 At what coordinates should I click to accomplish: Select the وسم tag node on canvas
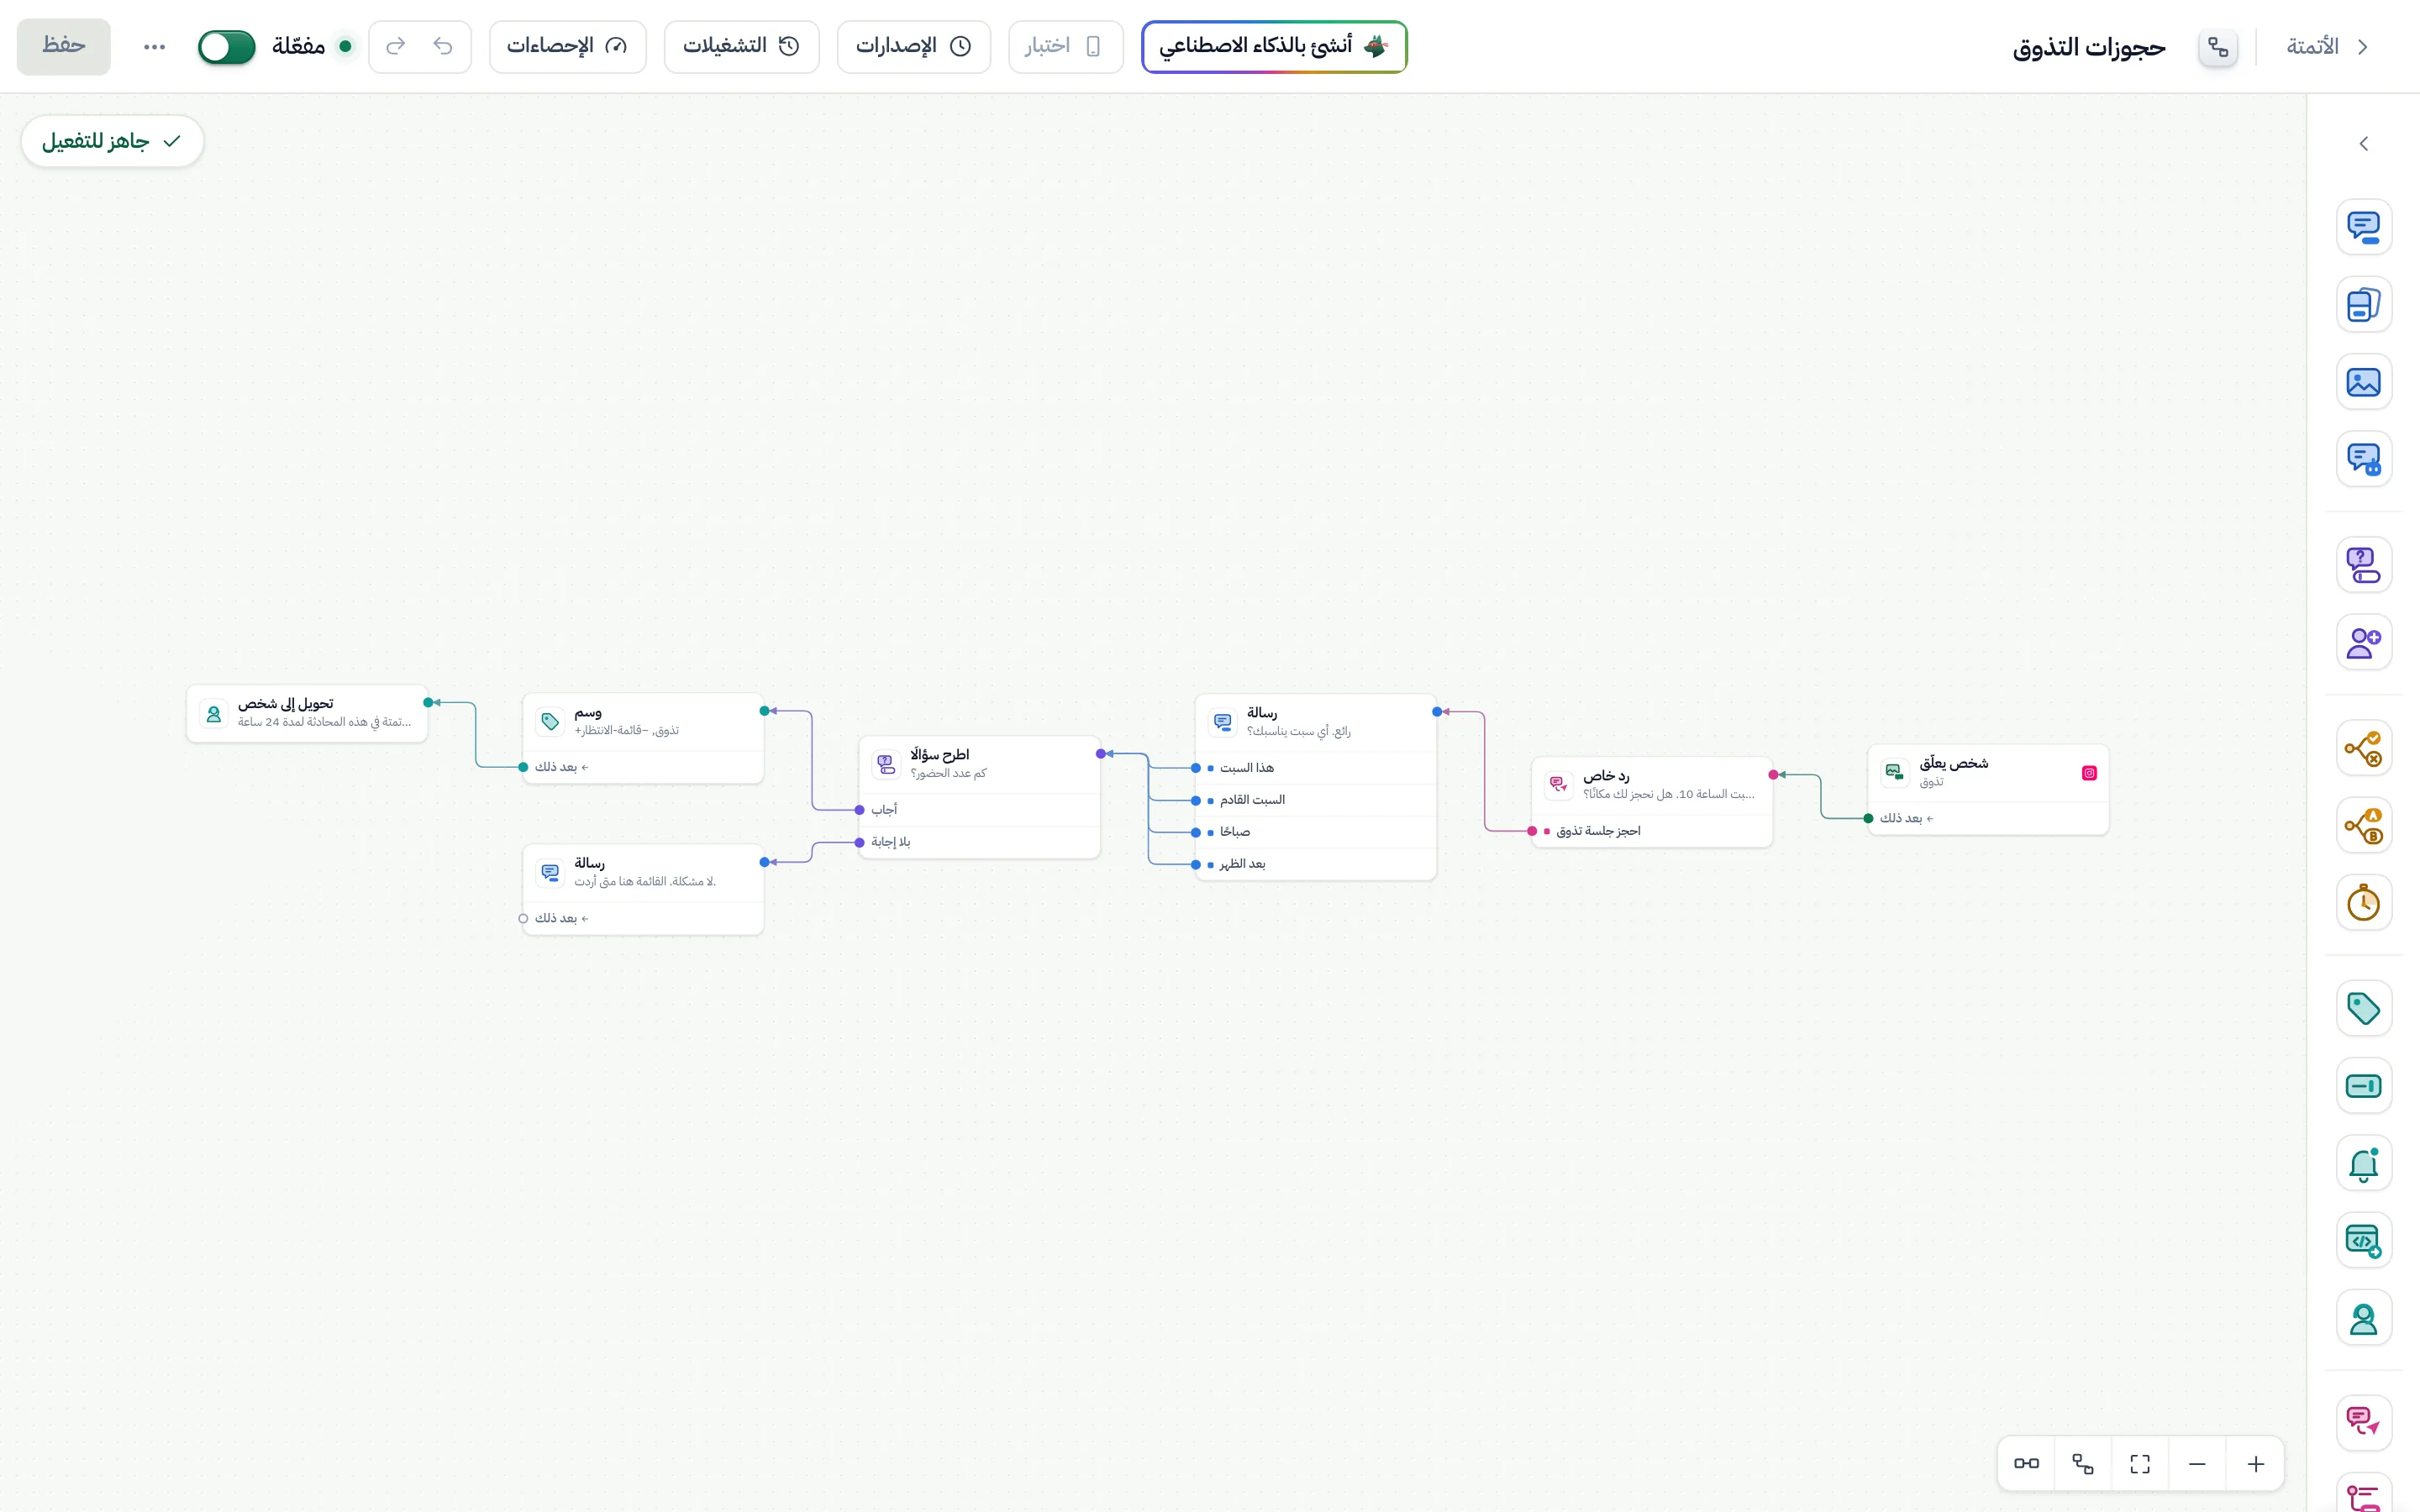point(643,738)
